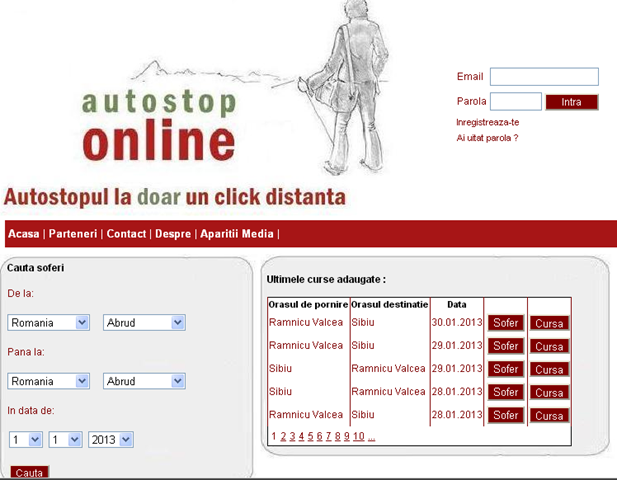Click Sofer for the 30.01.2013 ride
This screenshot has width=617, height=480.
[506, 323]
